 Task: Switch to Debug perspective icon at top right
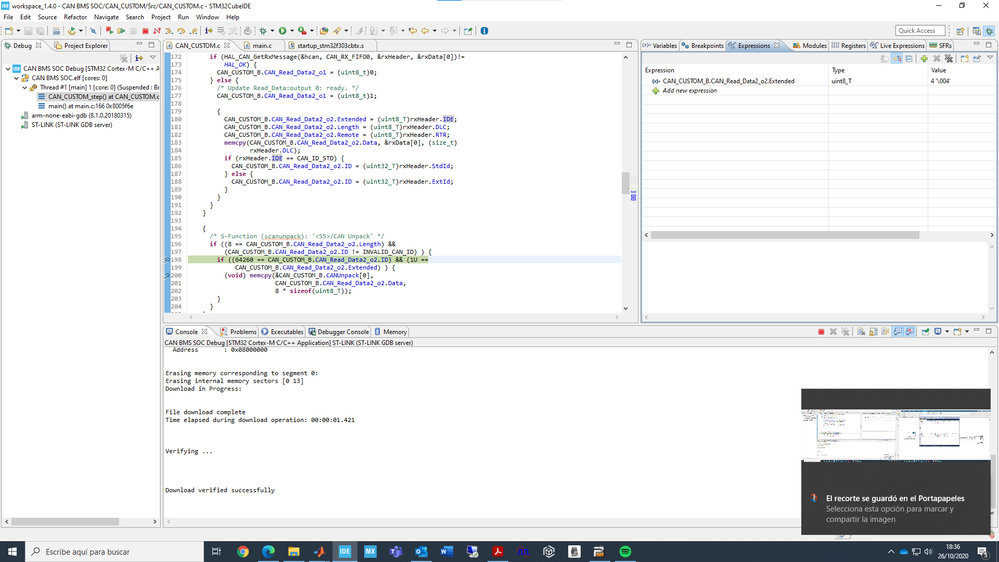(x=989, y=31)
